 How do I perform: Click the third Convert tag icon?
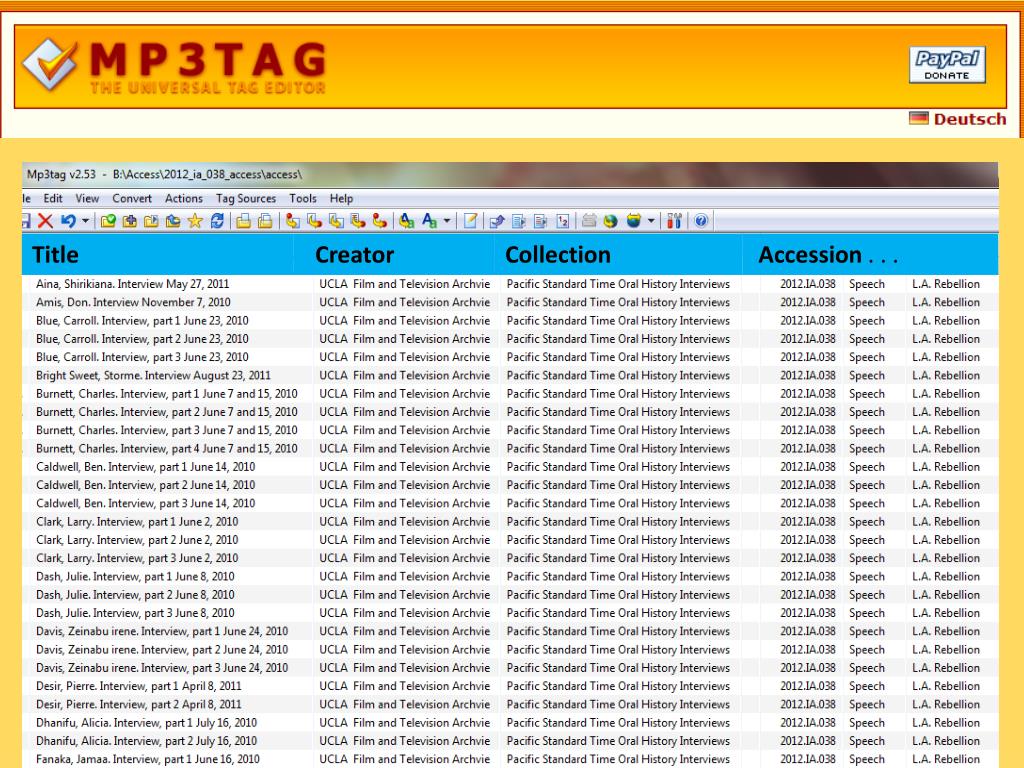[336, 221]
